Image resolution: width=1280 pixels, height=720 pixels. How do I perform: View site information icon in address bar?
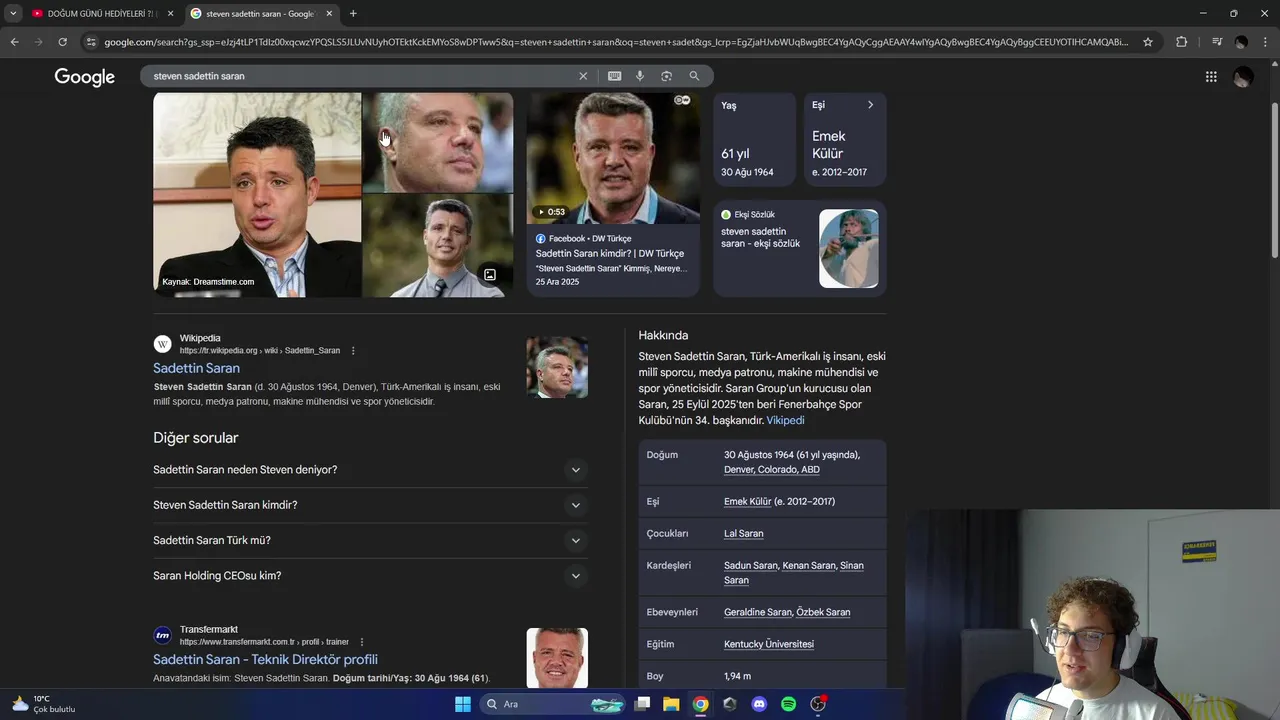pyautogui.click(x=91, y=42)
